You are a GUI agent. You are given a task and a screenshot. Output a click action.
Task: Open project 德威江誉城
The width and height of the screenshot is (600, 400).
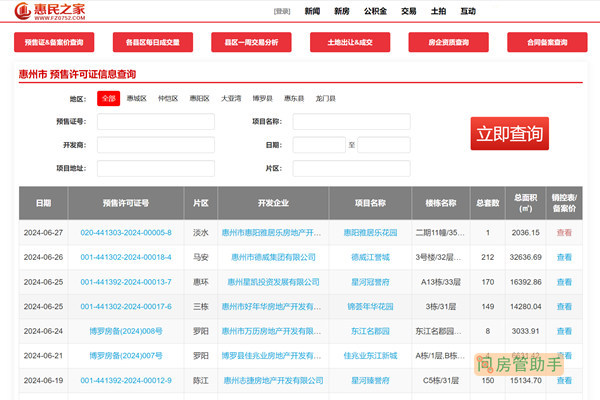[370, 257]
